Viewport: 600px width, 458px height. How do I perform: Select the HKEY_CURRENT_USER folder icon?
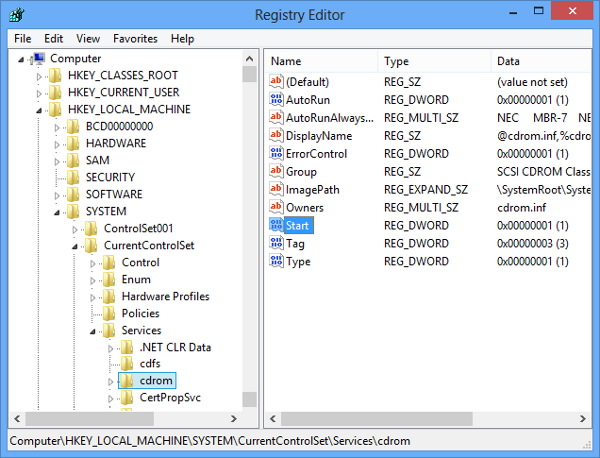coord(55,92)
